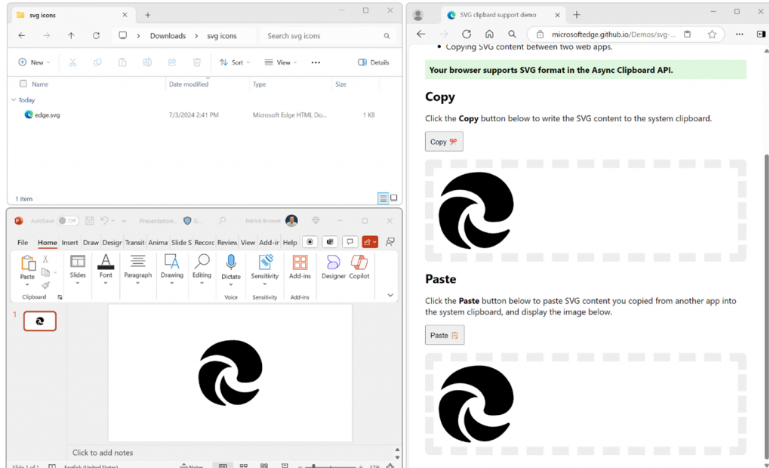Open the View dropdown in File Explorer
The height and width of the screenshot is (468, 769).
tap(282, 62)
